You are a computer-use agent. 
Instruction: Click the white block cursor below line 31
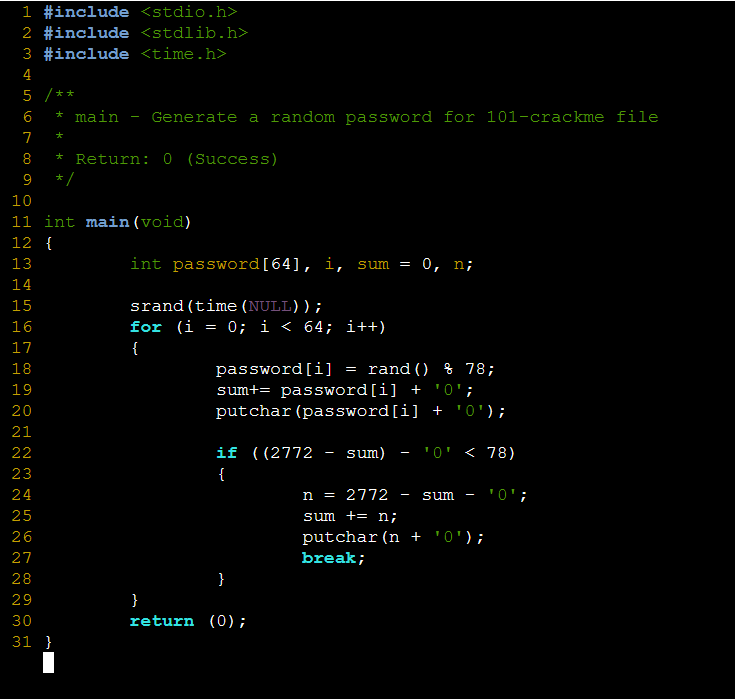click(x=48, y=662)
